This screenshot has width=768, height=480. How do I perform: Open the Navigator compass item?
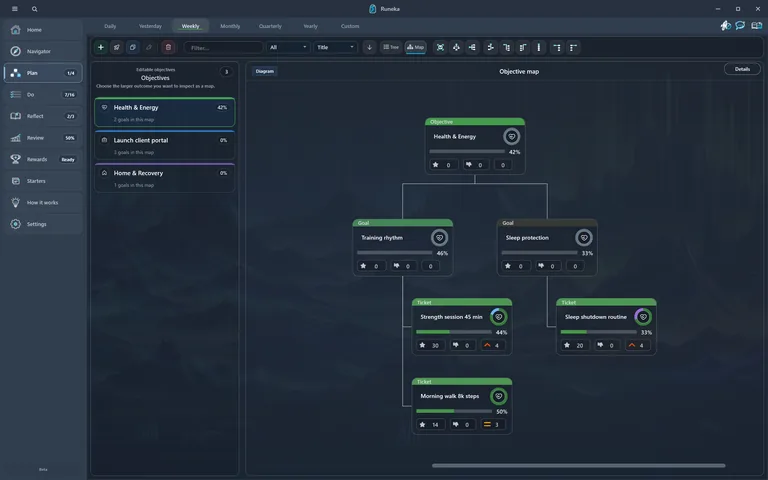(x=43, y=51)
